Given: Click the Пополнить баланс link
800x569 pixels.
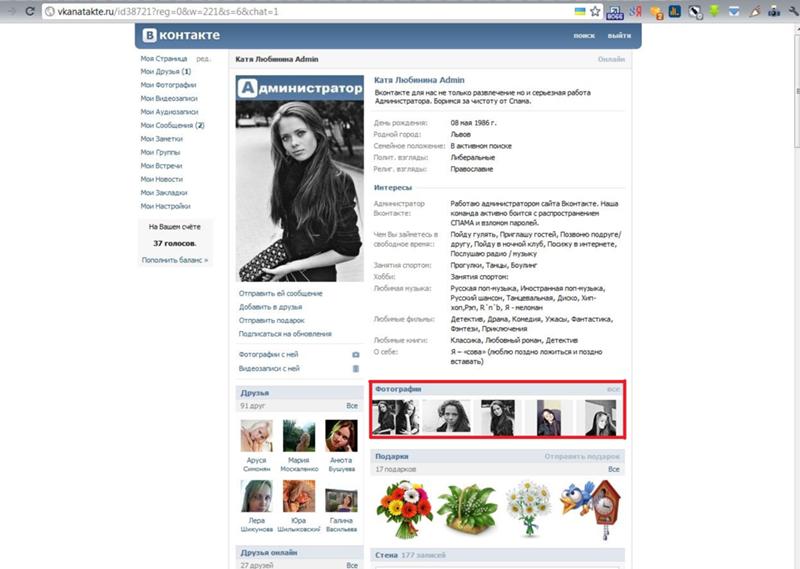Looking at the screenshot, I should pos(175,260).
